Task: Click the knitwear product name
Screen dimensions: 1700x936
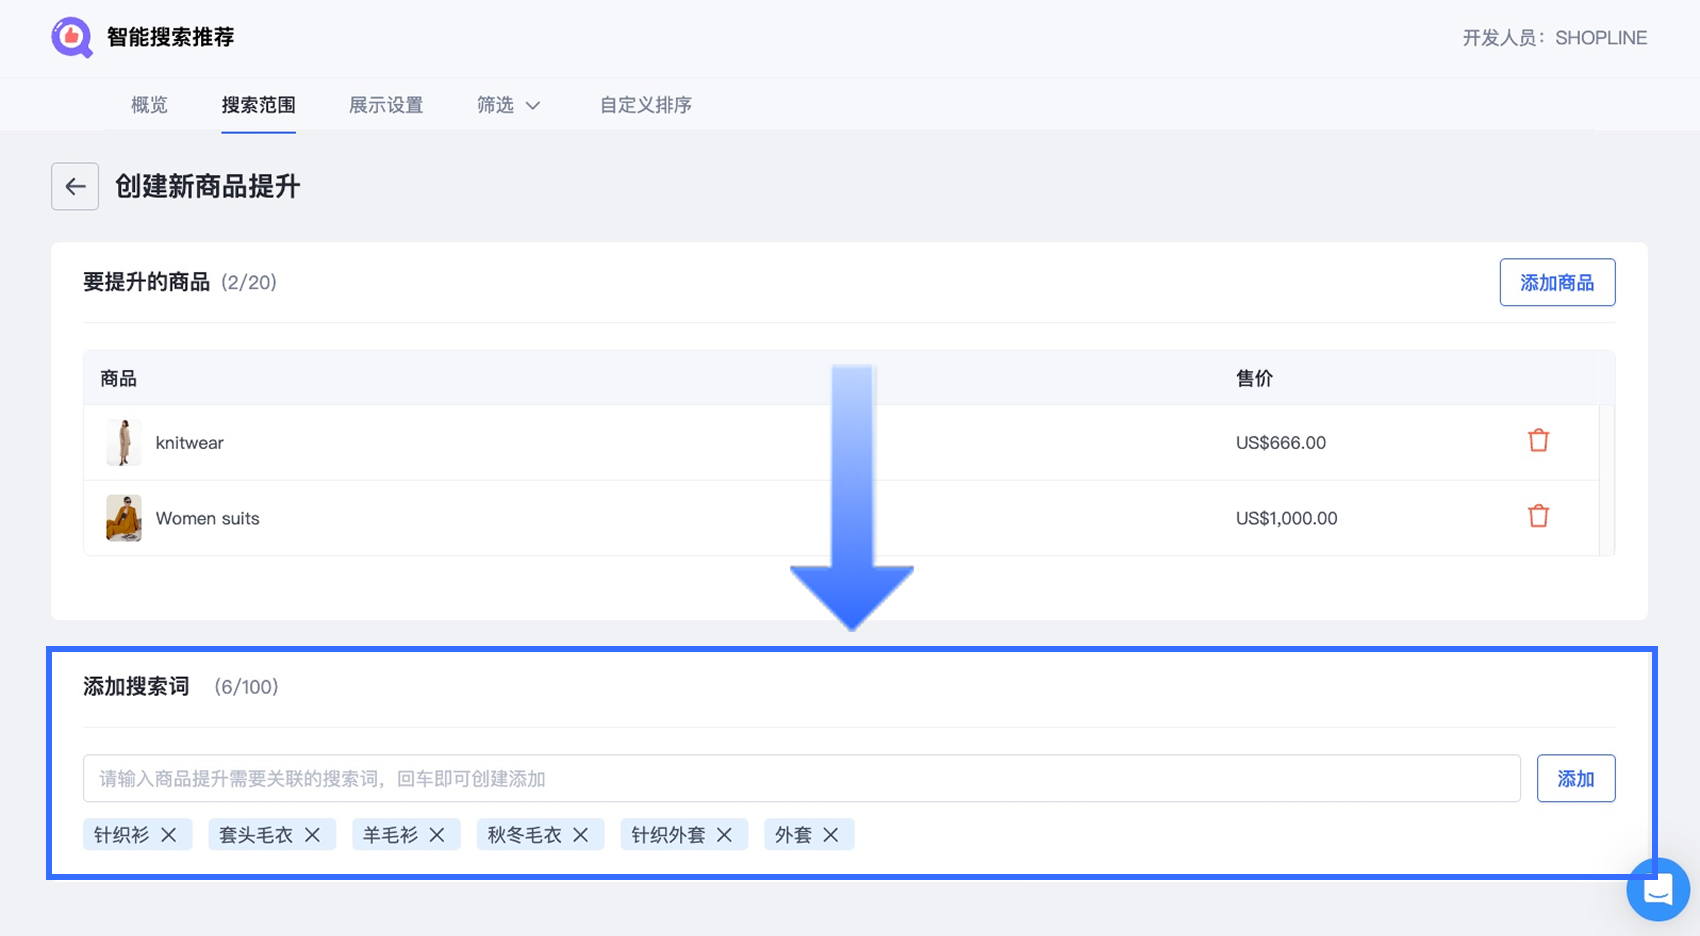Action: tap(190, 443)
